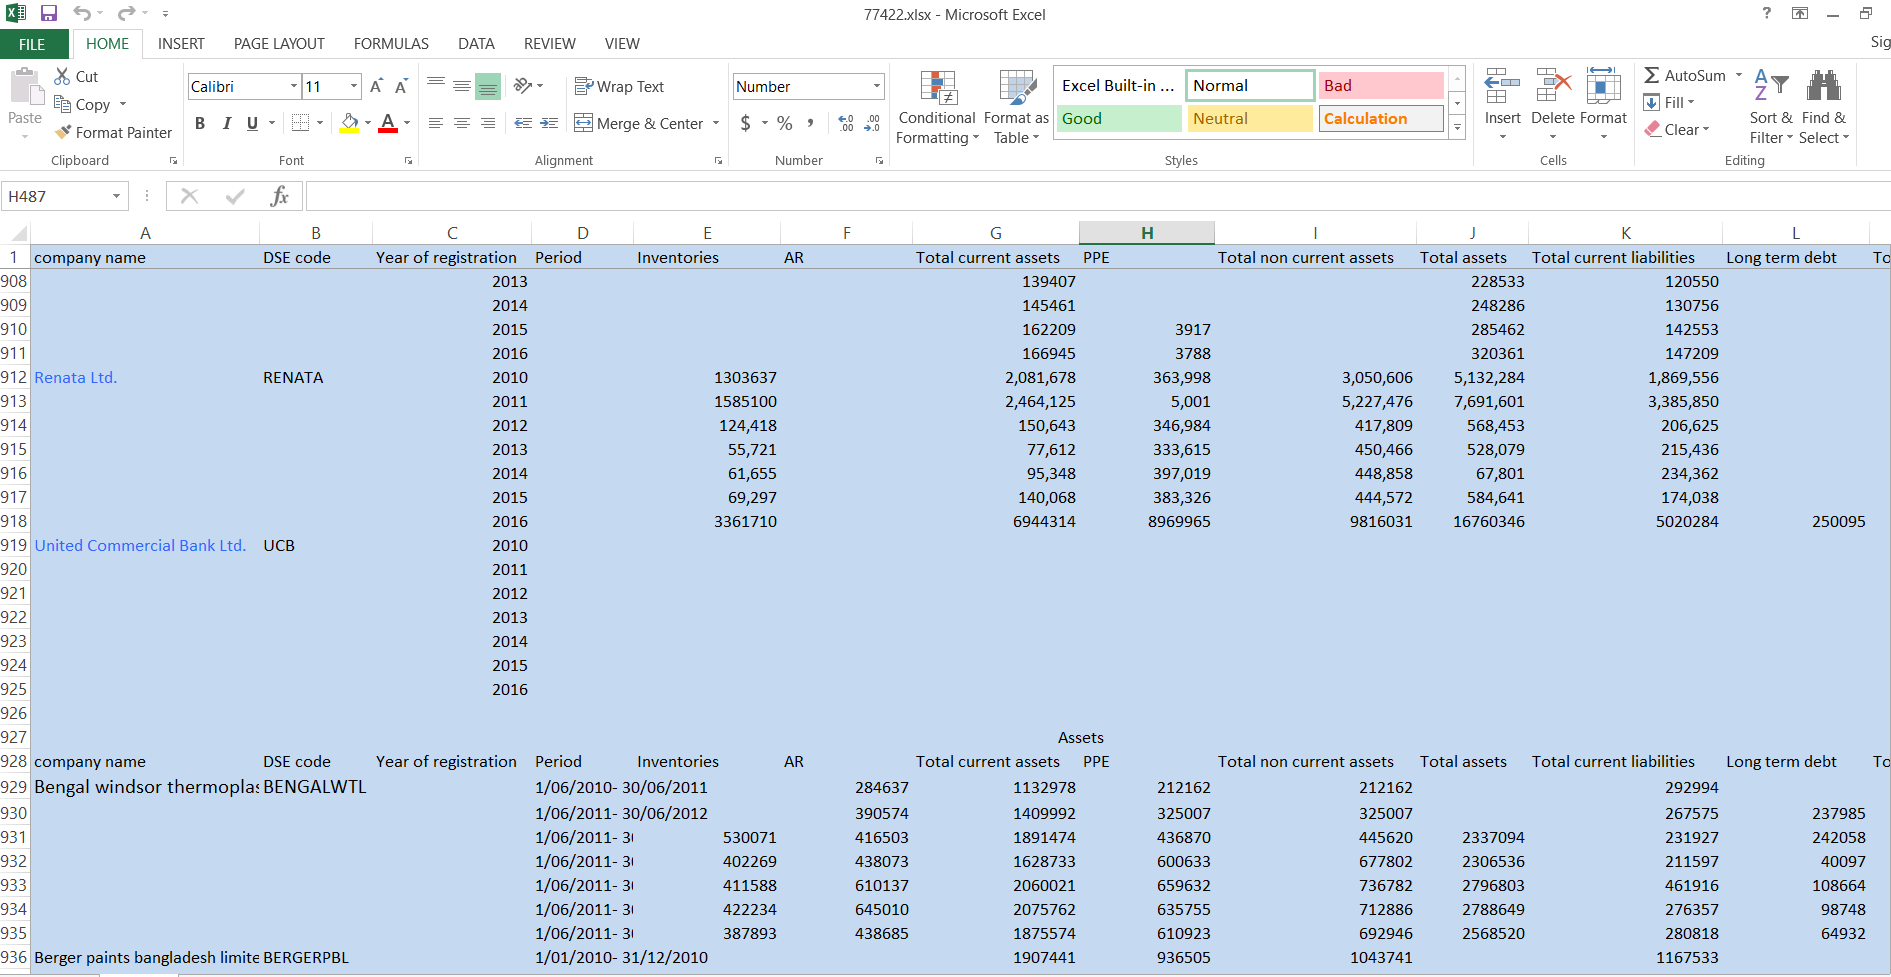
Task: Toggle Italic formatting
Action: tap(226, 123)
